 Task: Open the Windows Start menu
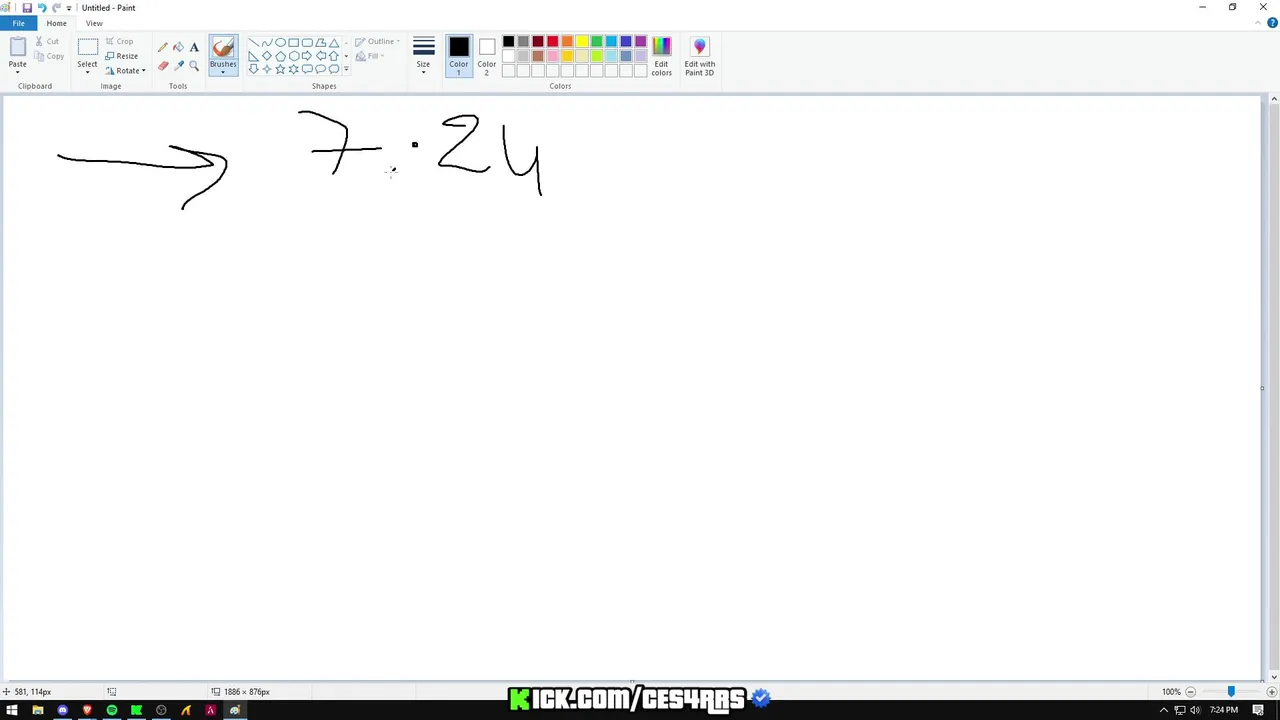(x=12, y=711)
